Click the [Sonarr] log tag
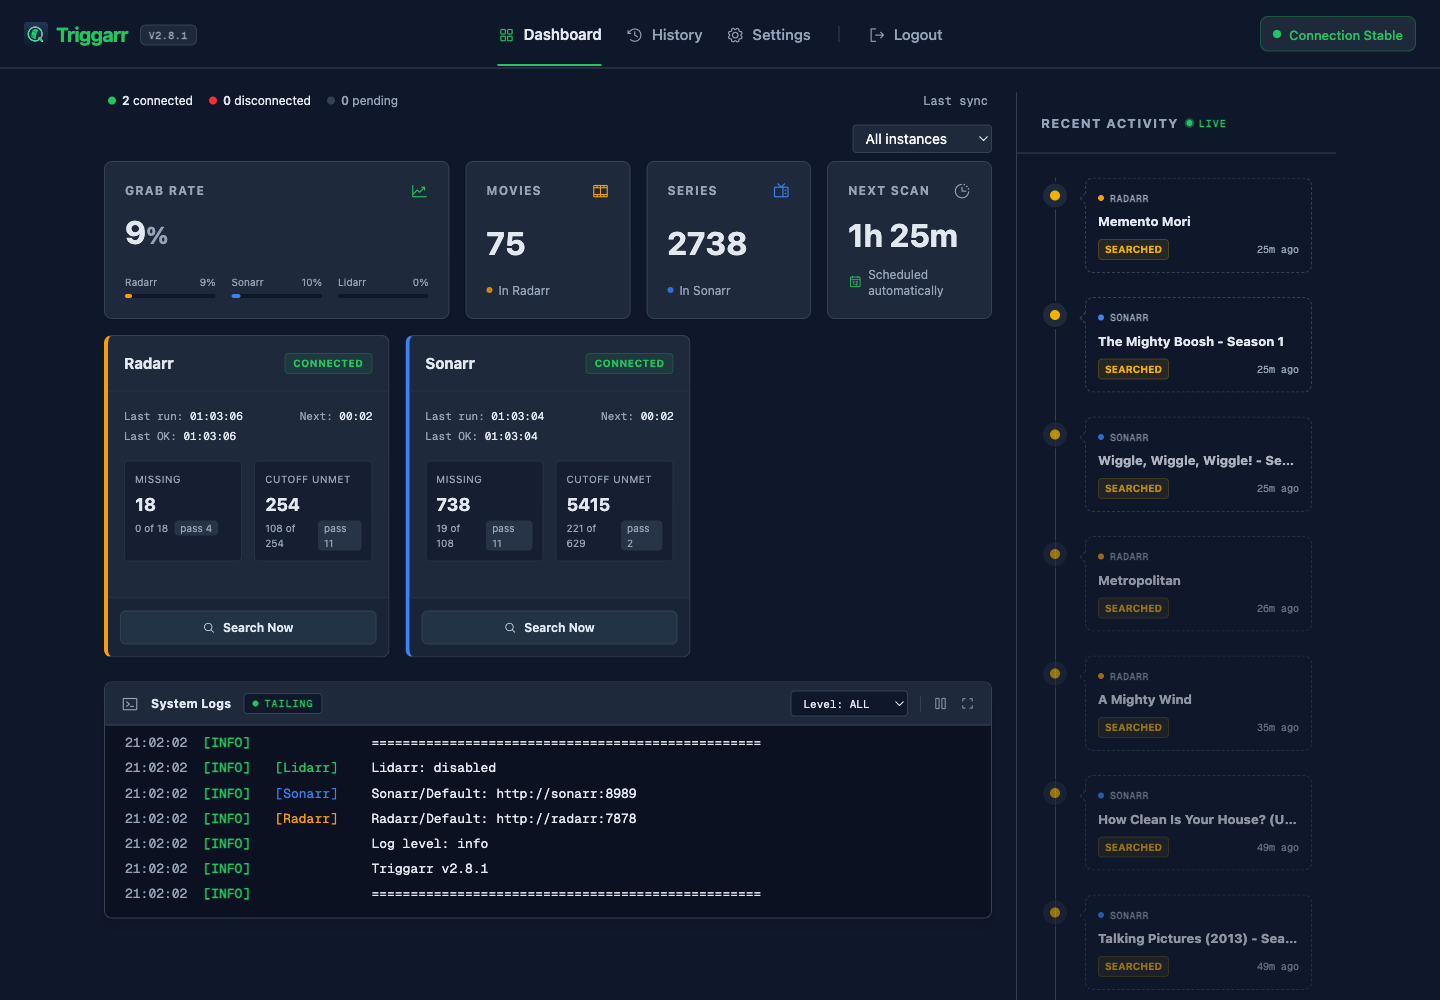 click(x=306, y=794)
